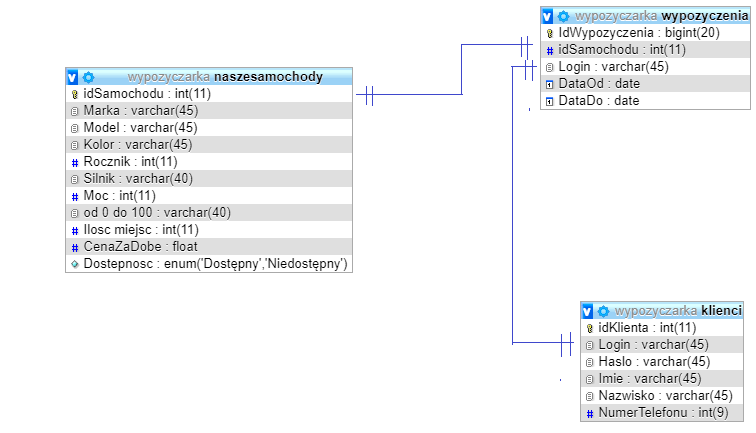Open the gear options of klienci table
Viewport: 756px width, 433px height.
[x=603, y=311]
